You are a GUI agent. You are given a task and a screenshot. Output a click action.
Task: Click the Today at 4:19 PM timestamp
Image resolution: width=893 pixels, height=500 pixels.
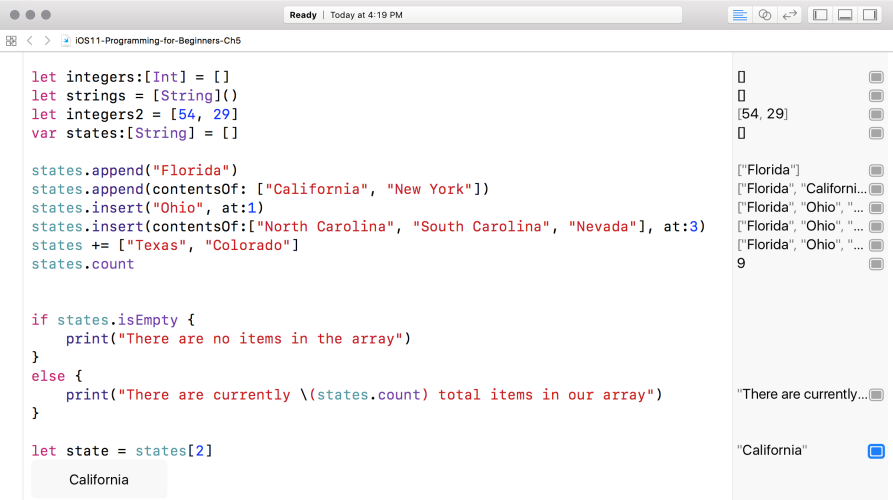[366, 15]
